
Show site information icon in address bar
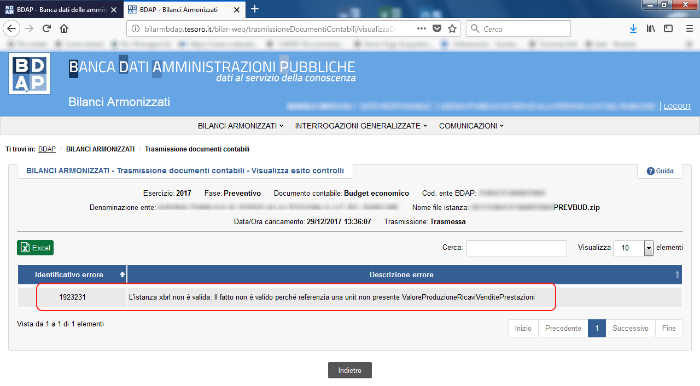pyautogui.click(x=136, y=29)
